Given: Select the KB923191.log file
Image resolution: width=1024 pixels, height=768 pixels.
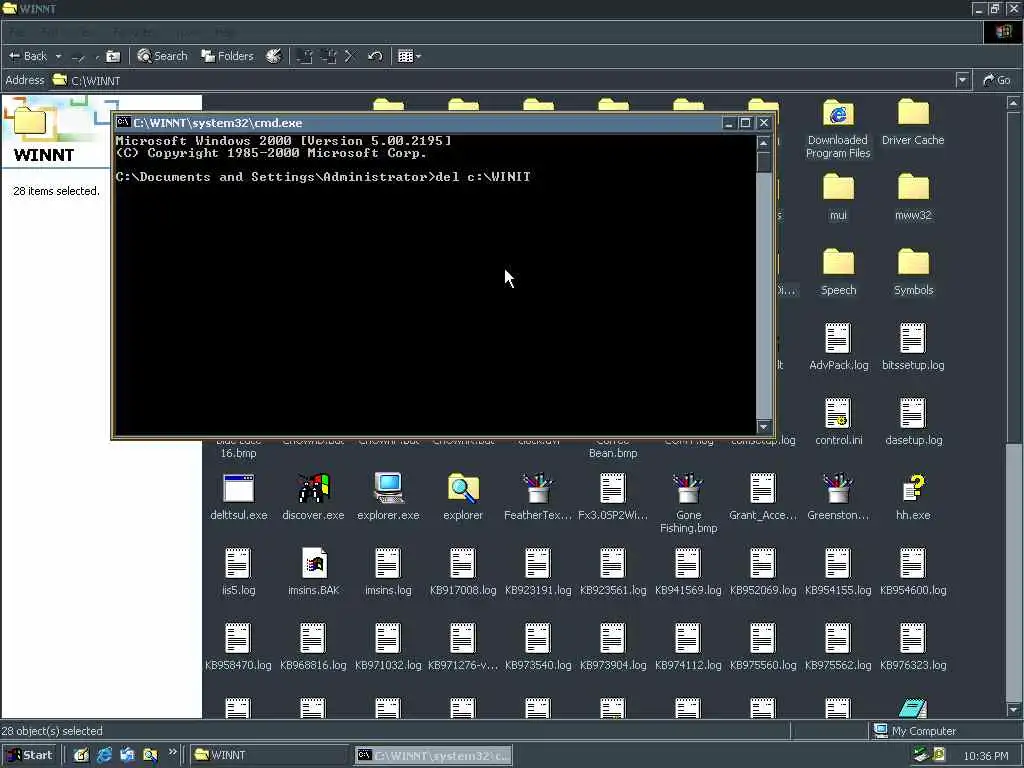Looking at the screenshot, I should (538, 572).
